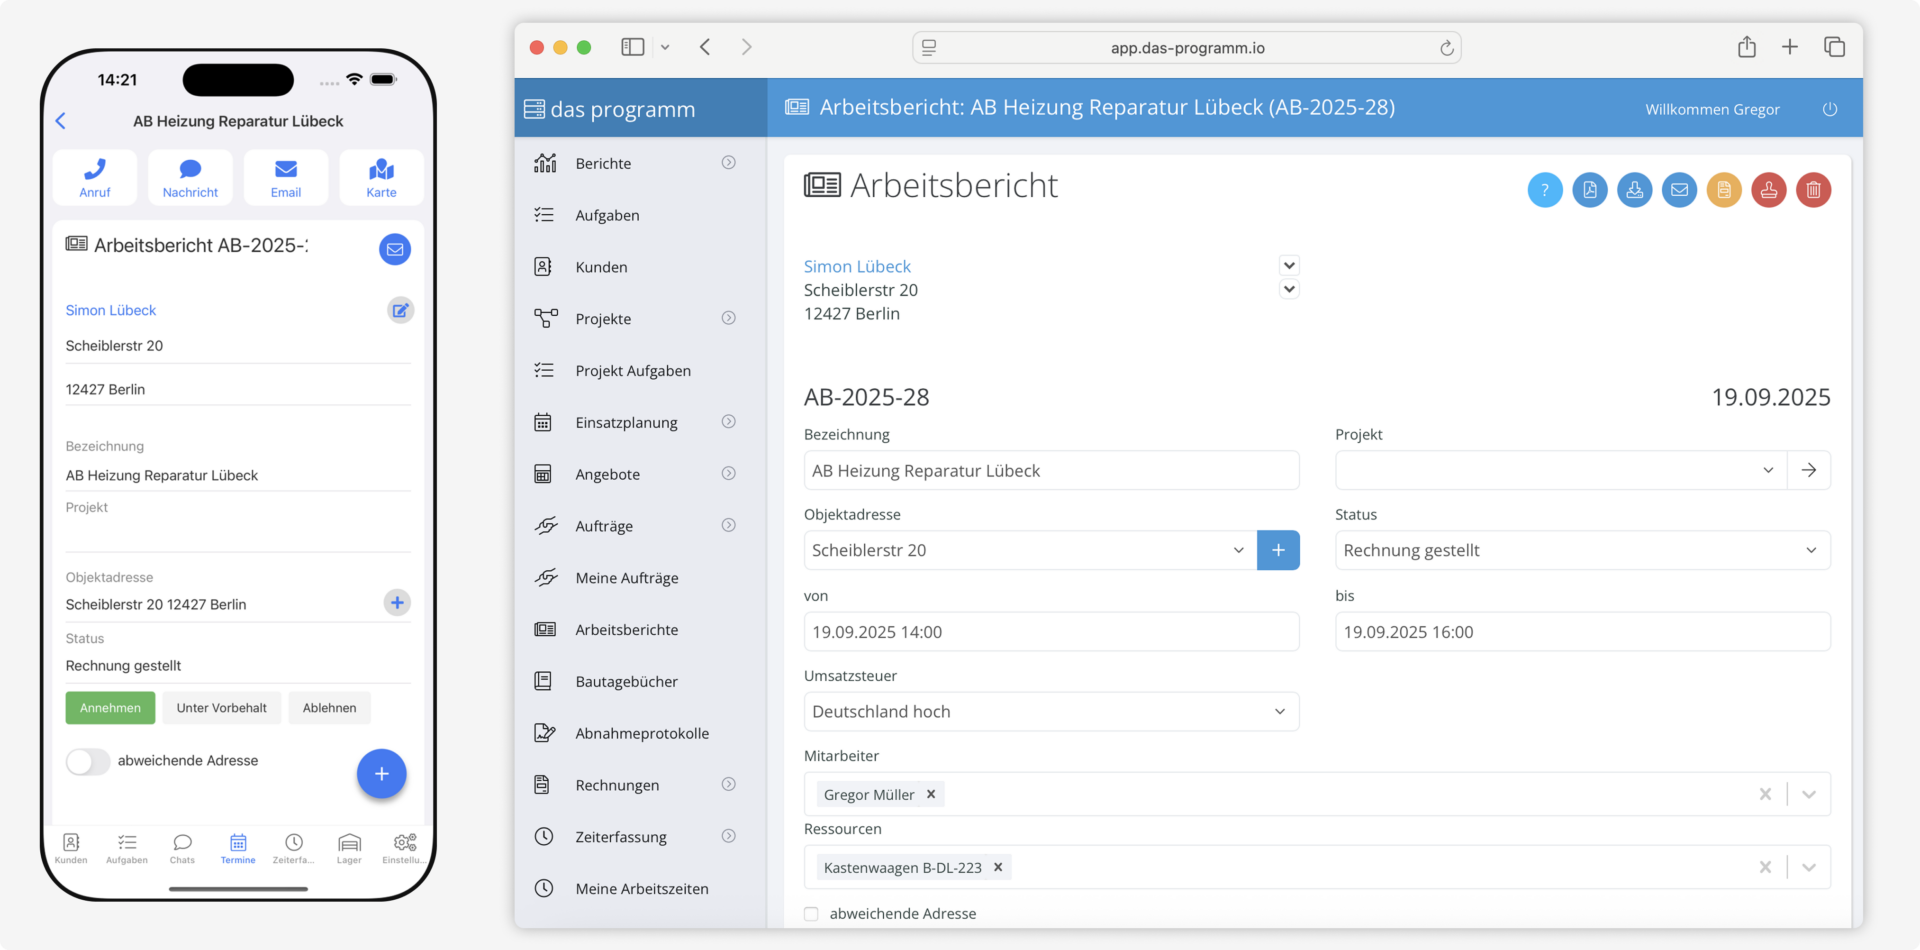The height and width of the screenshot is (950, 1920).
Task: Remove Gregor Müller from Mitarbeiter
Action: tap(931, 794)
